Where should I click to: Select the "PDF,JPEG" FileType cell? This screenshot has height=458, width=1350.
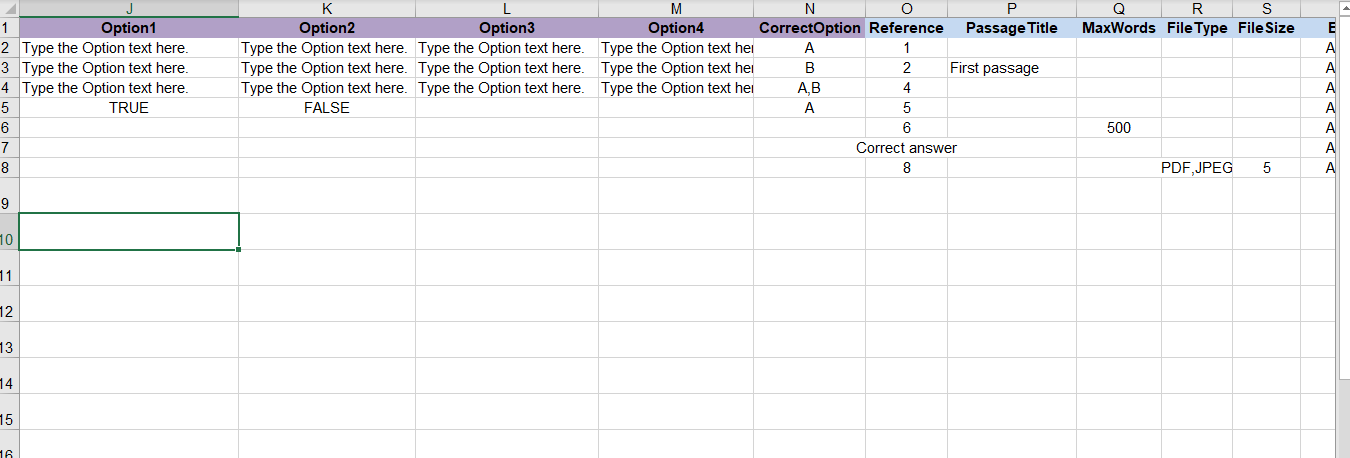1196,168
